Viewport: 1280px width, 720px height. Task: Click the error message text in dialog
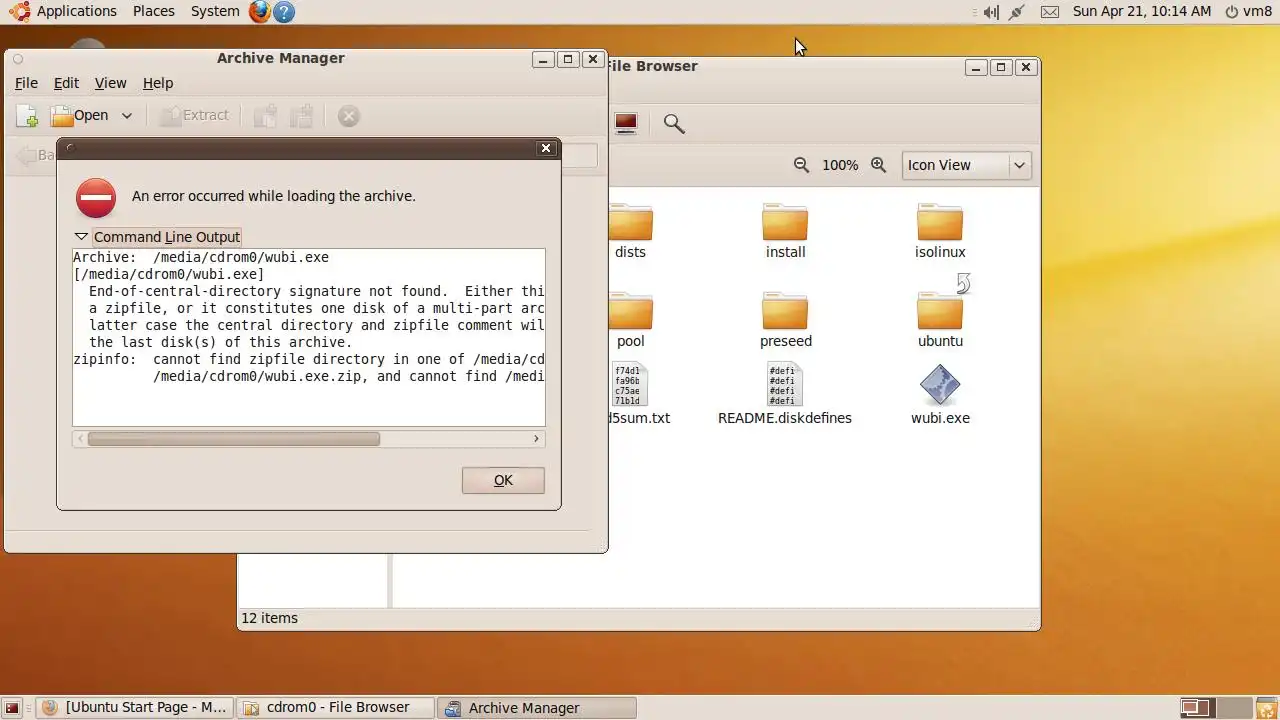pos(274,196)
